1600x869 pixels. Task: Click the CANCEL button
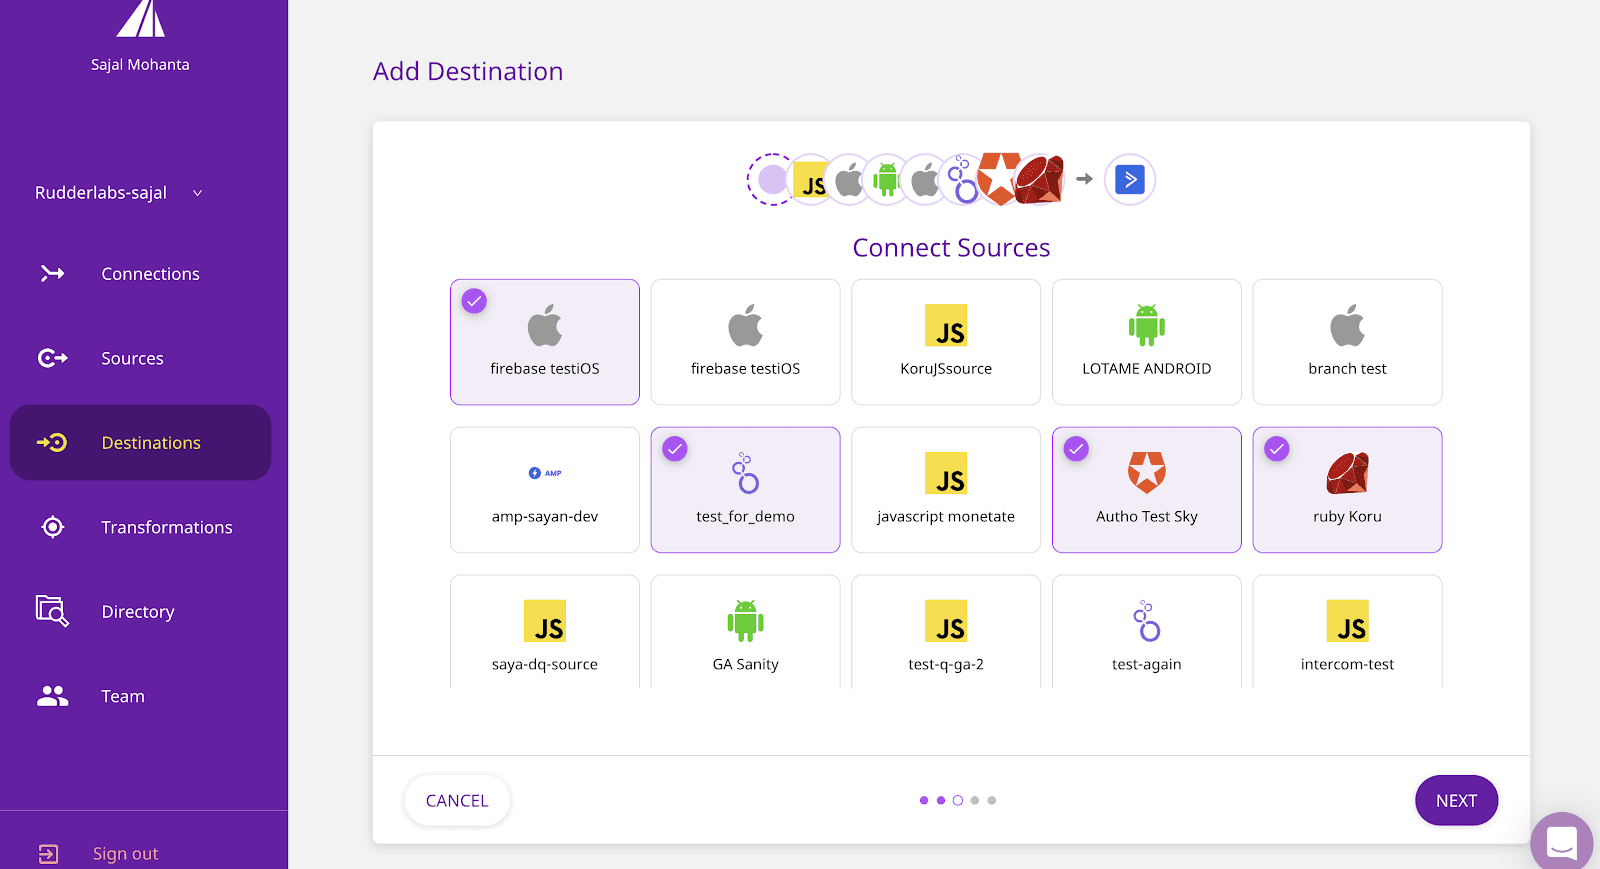pos(457,800)
